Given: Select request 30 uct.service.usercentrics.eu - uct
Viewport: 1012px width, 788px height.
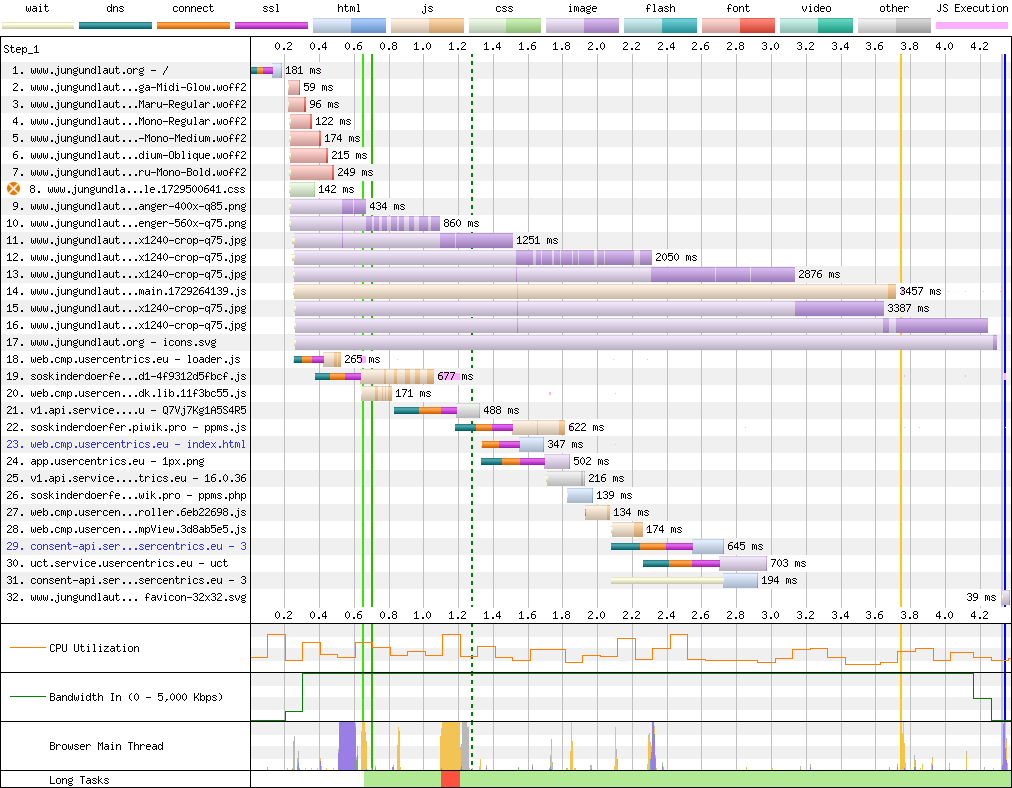Looking at the screenshot, I should coord(117,563).
